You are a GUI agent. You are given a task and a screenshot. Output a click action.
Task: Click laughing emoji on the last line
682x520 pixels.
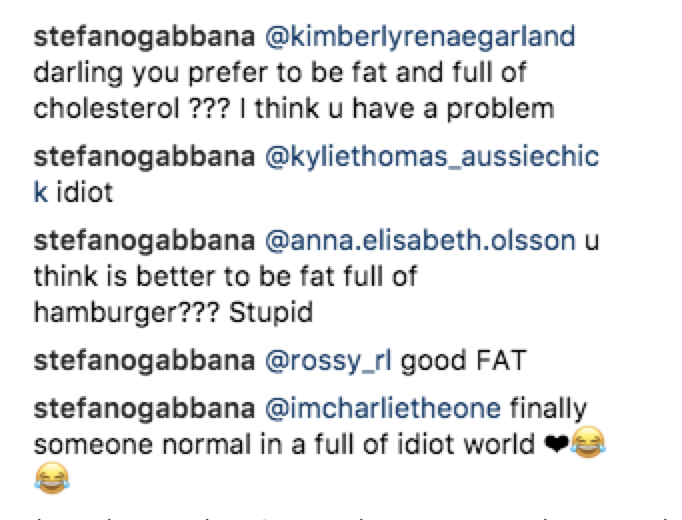coord(52,478)
